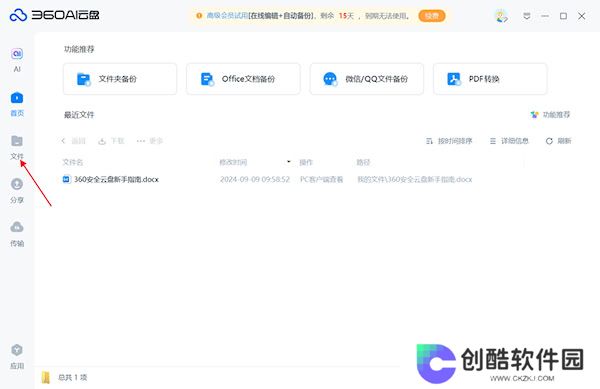The width and height of the screenshot is (600, 389).
Task: Open the AI section in sidebar
Action: [x=17, y=60]
